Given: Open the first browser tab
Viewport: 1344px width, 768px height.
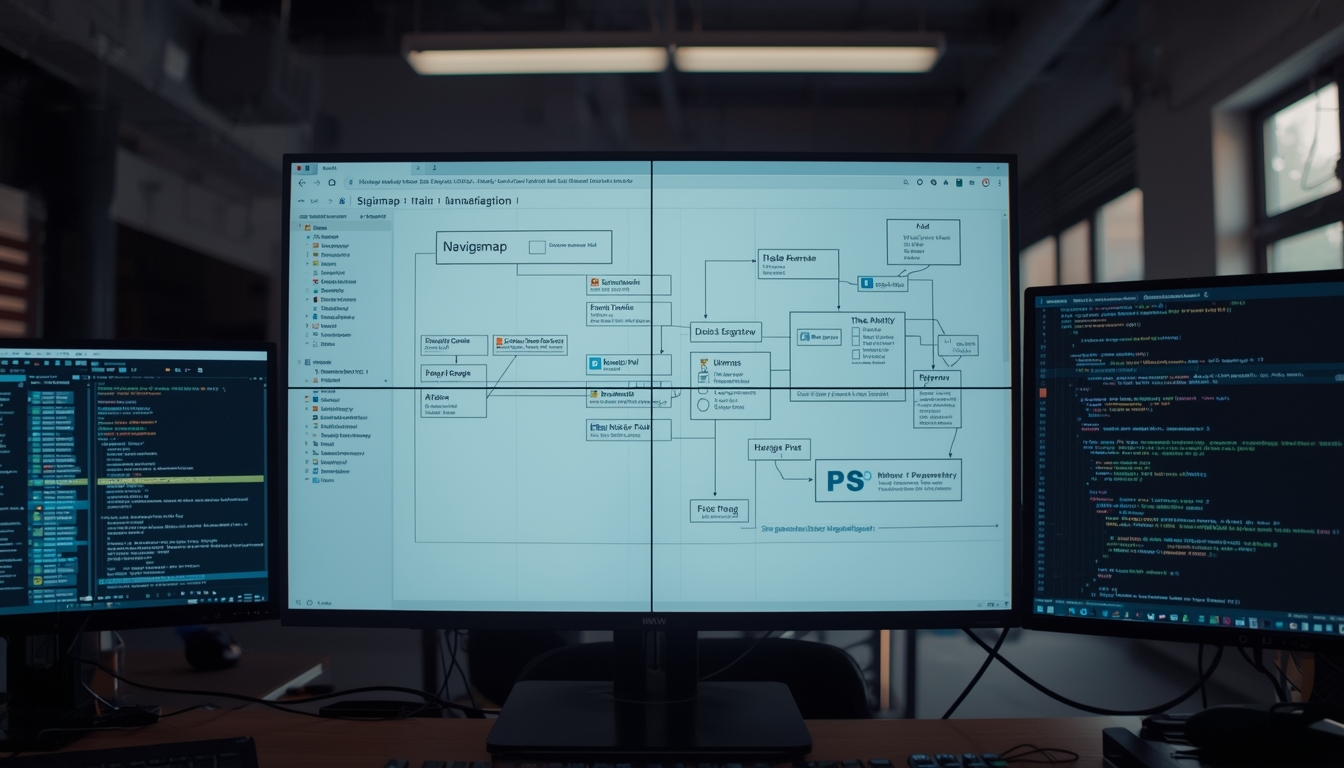Looking at the screenshot, I should coord(328,168).
